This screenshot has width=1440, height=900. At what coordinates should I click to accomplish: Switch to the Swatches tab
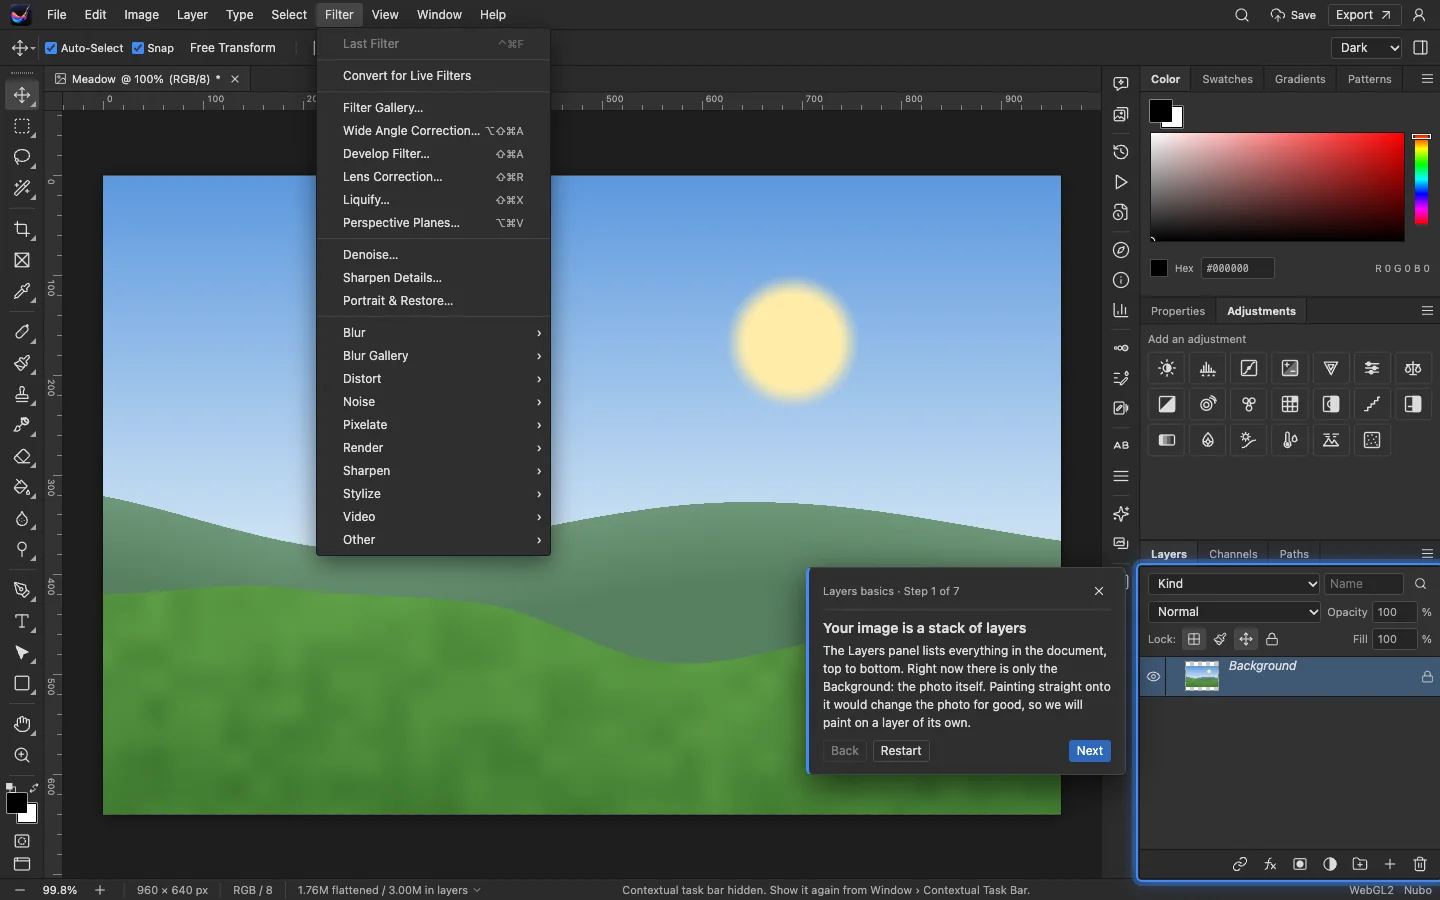point(1227,79)
